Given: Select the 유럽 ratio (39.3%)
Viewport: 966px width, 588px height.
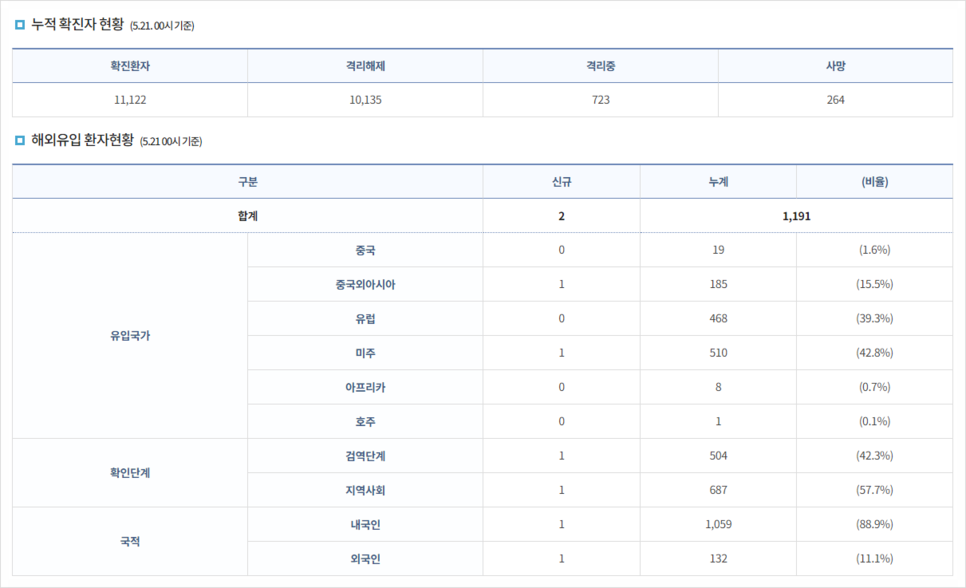Looking at the screenshot, I should point(875,319).
